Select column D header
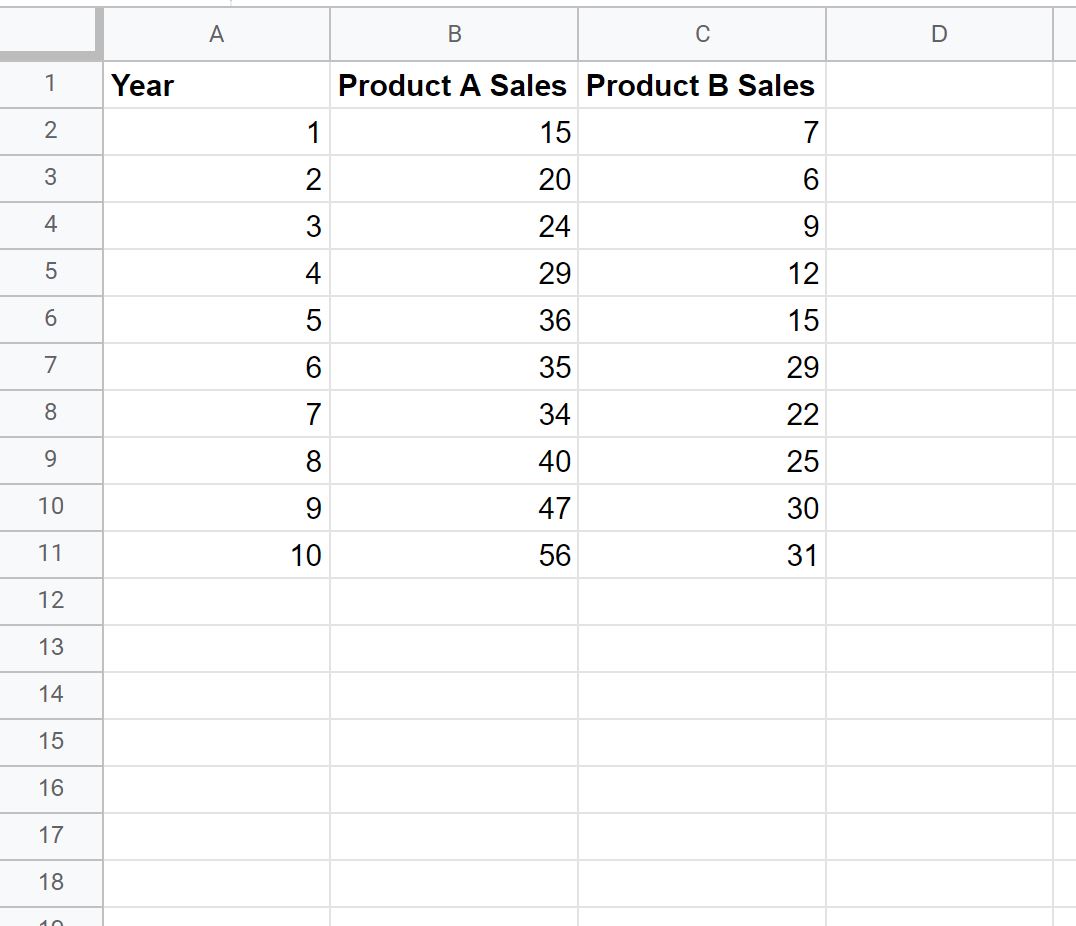The width and height of the screenshot is (1076, 926). click(939, 33)
